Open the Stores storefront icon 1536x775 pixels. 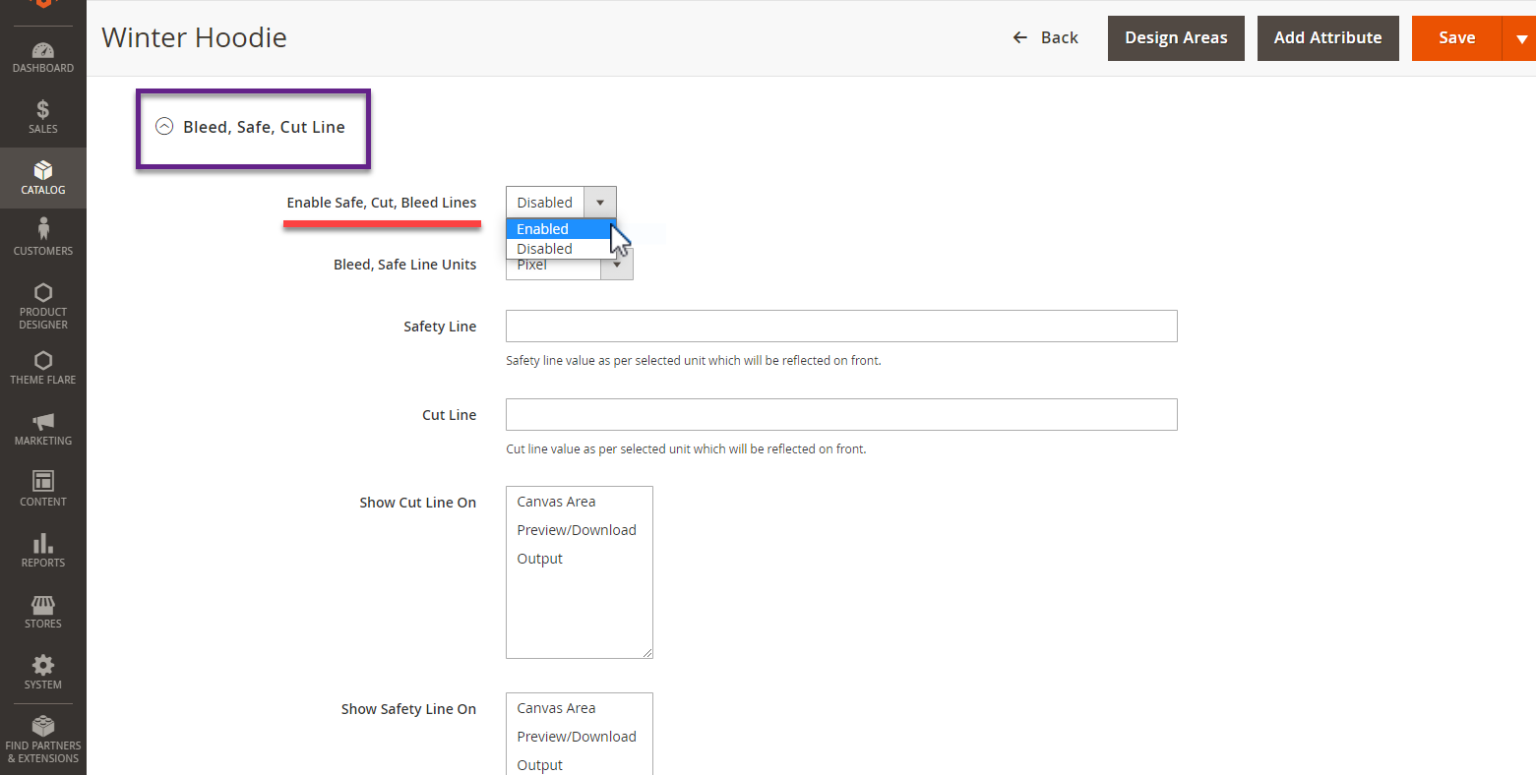[43, 605]
